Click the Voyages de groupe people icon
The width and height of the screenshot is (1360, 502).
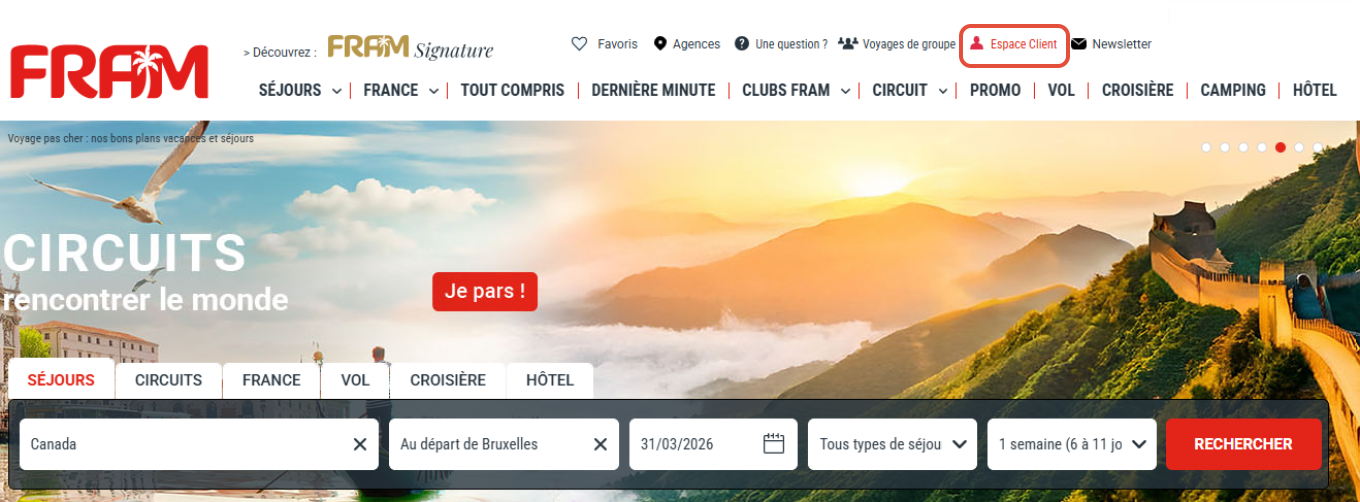[848, 44]
